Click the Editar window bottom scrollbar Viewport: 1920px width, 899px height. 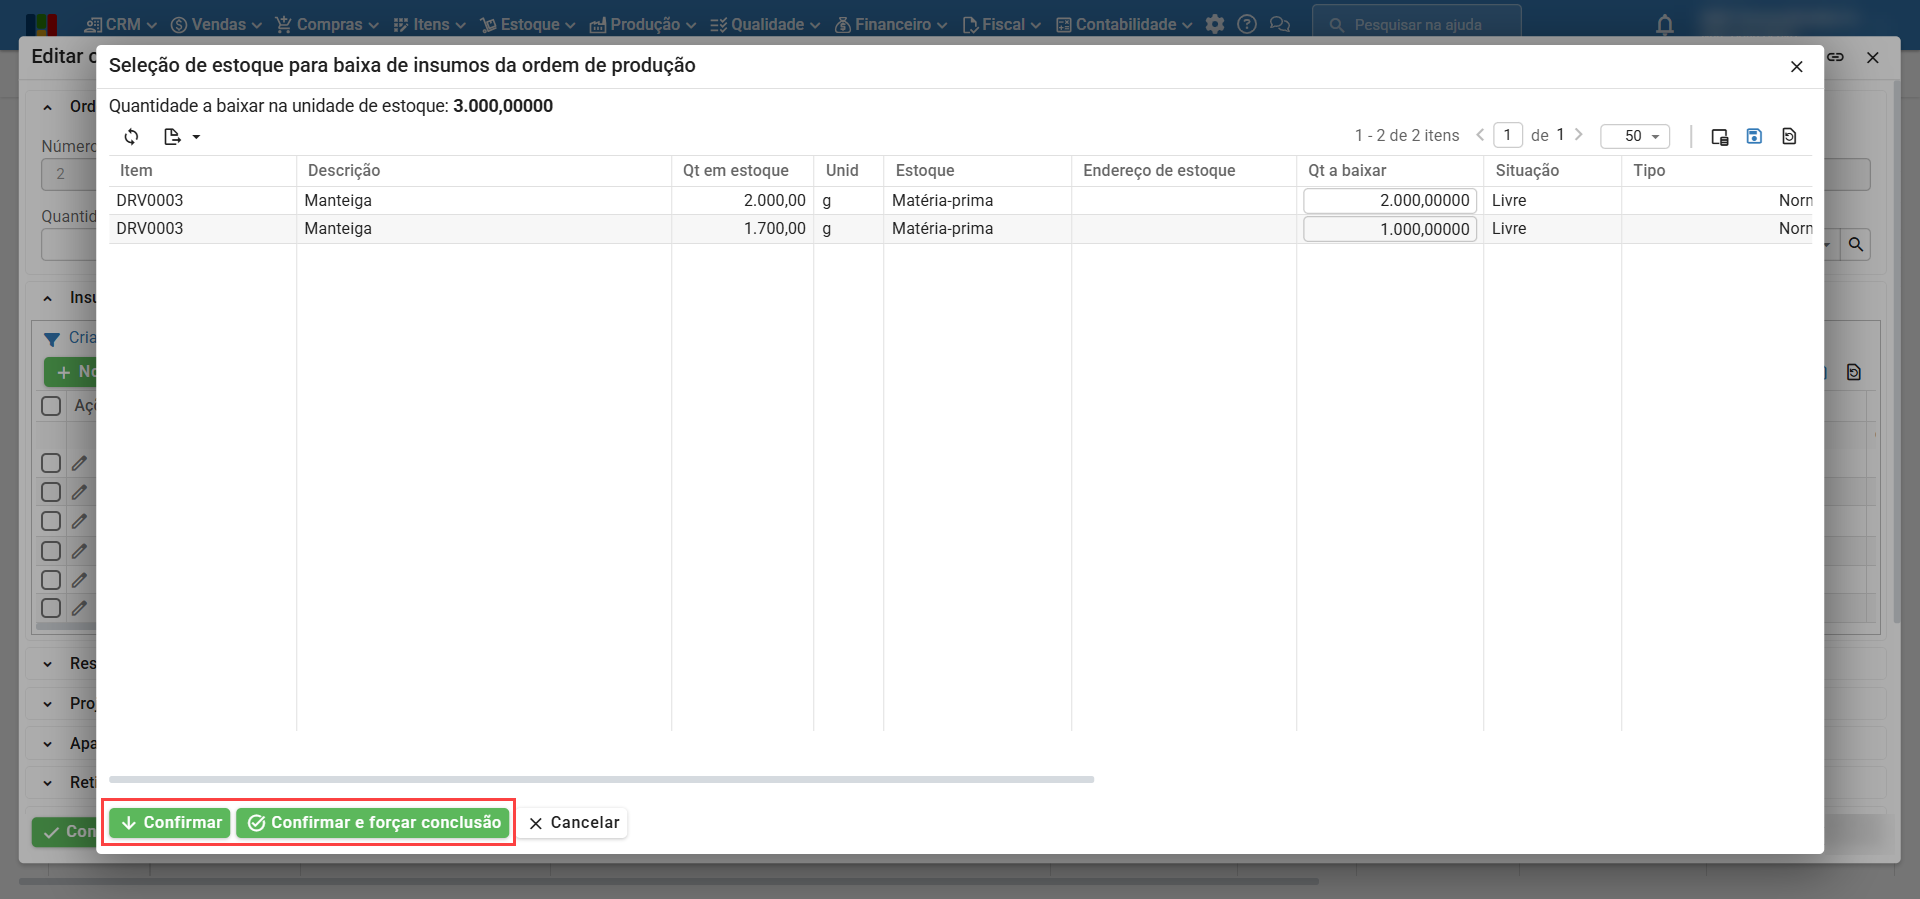668,882
